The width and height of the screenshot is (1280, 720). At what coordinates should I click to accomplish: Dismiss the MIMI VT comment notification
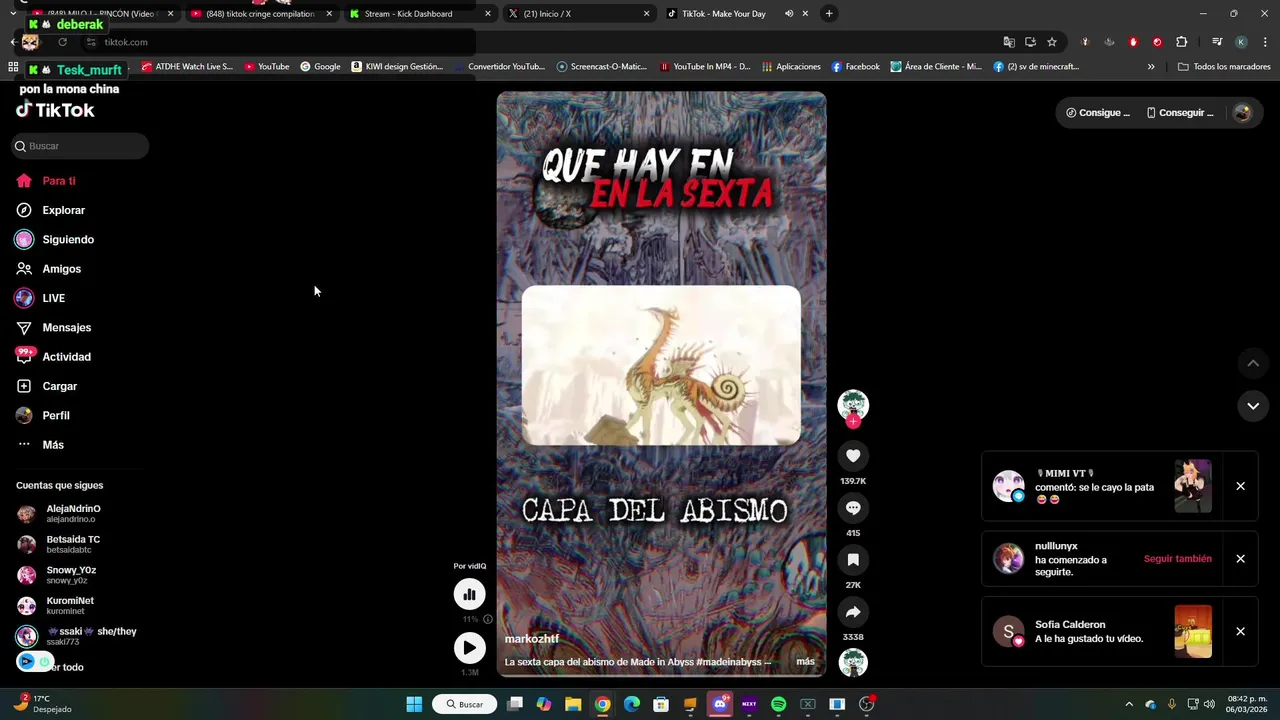(x=1240, y=486)
